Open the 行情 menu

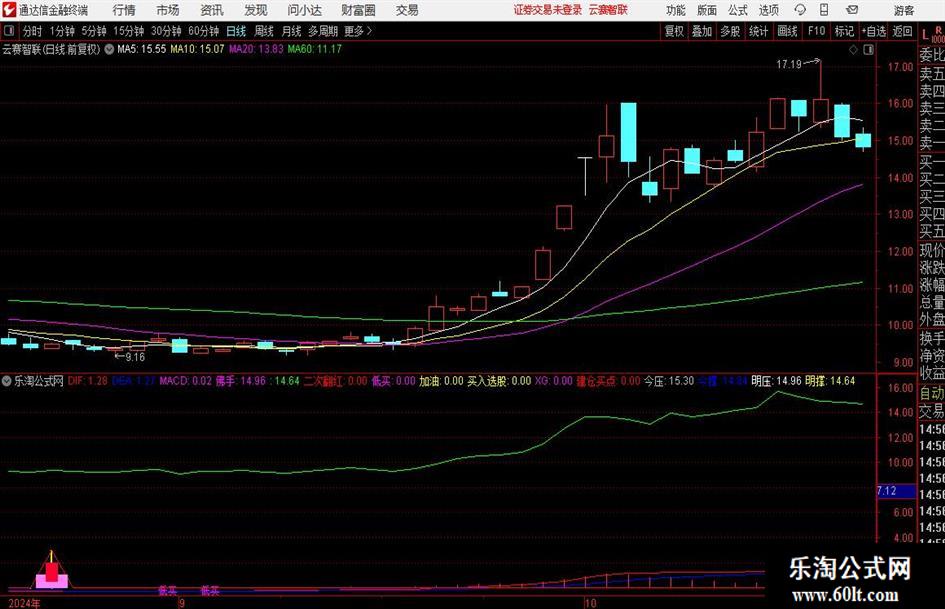pyautogui.click(x=124, y=10)
